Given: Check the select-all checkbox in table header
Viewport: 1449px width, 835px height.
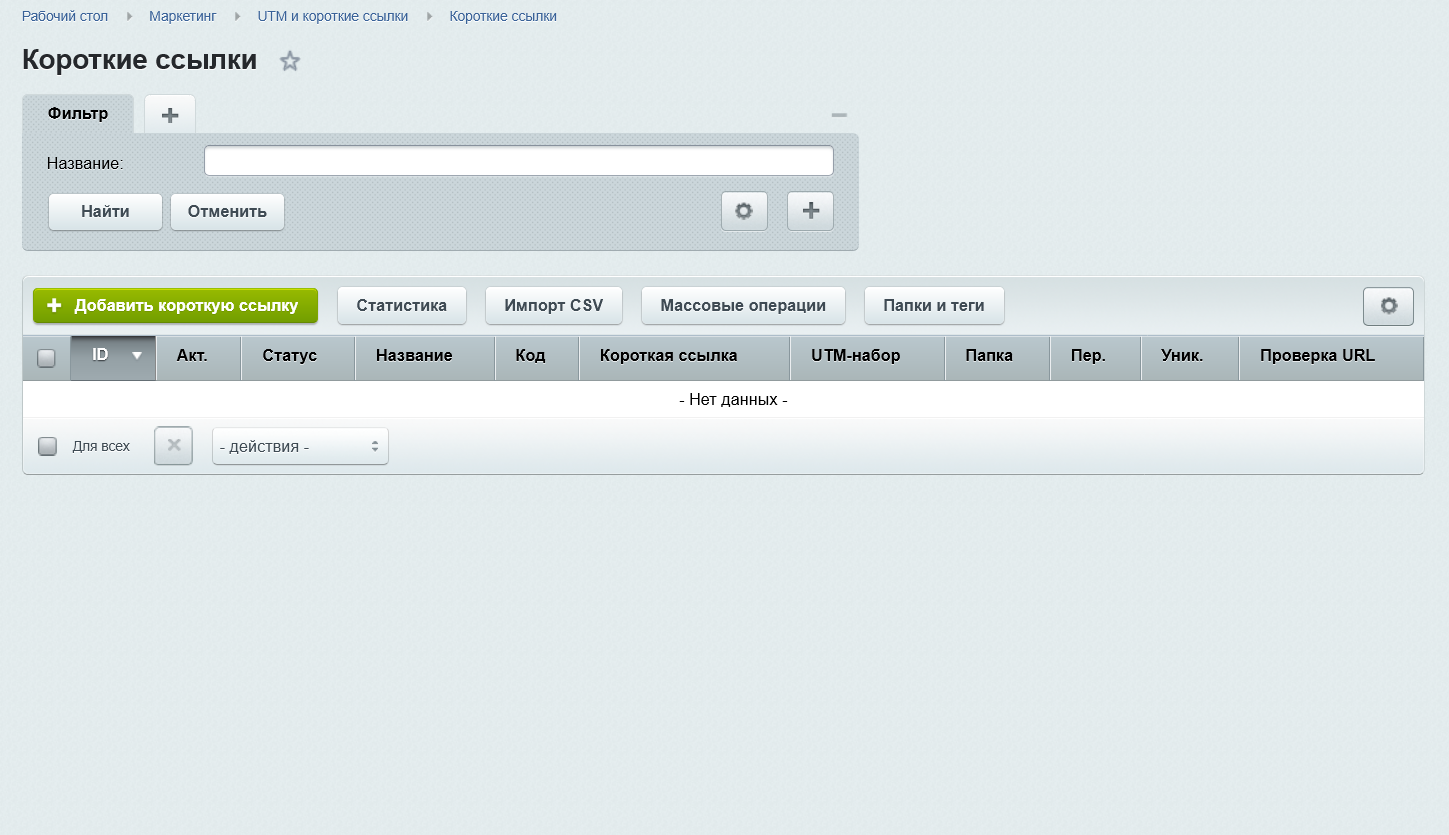Looking at the screenshot, I should (46, 357).
